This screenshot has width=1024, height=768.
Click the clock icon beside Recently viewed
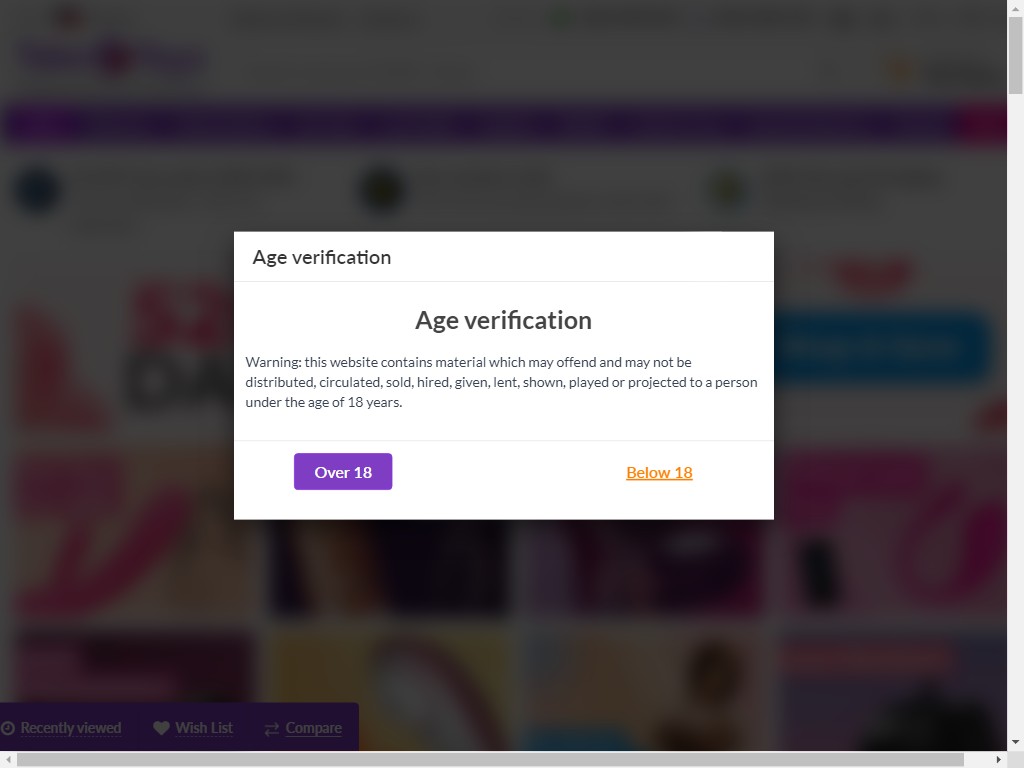[x=8, y=728]
